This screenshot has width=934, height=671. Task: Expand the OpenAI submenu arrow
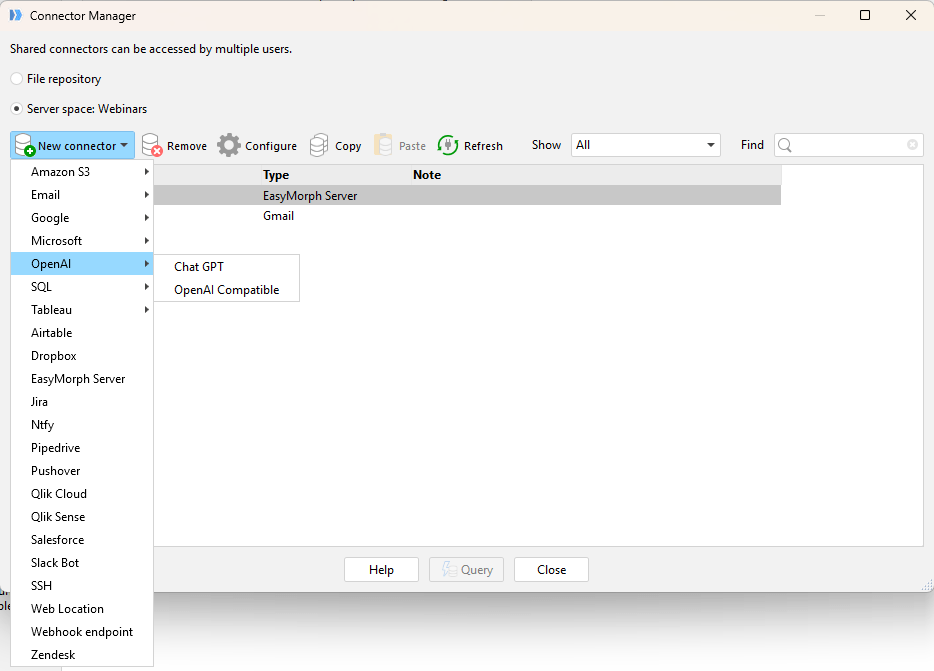pos(147,263)
